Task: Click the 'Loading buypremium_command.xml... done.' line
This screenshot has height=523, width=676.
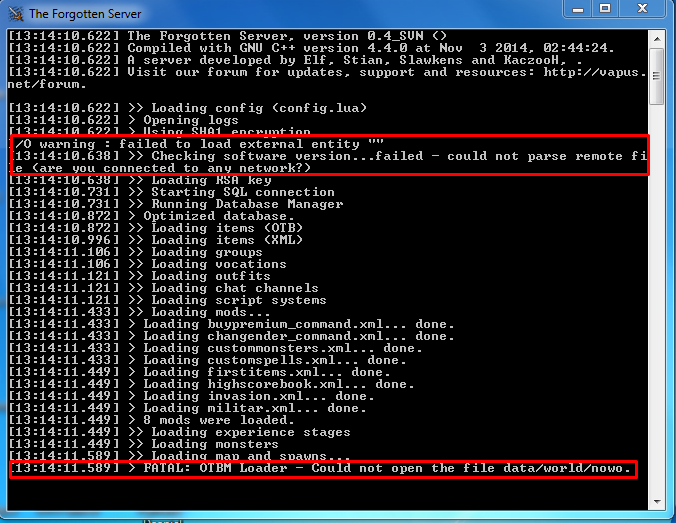Action: pos(232,324)
